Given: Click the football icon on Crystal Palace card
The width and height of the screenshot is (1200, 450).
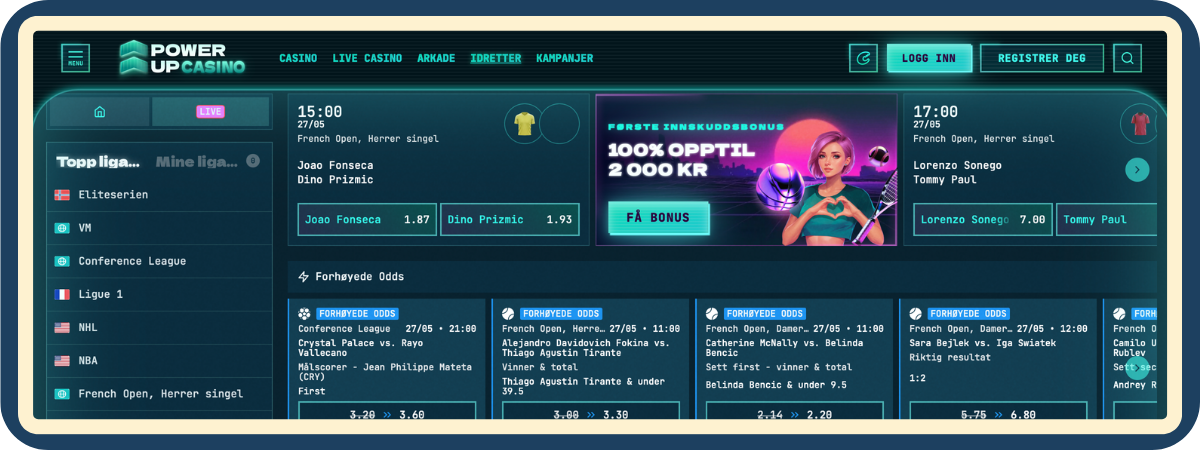Looking at the screenshot, I should click(x=304, y=313).
